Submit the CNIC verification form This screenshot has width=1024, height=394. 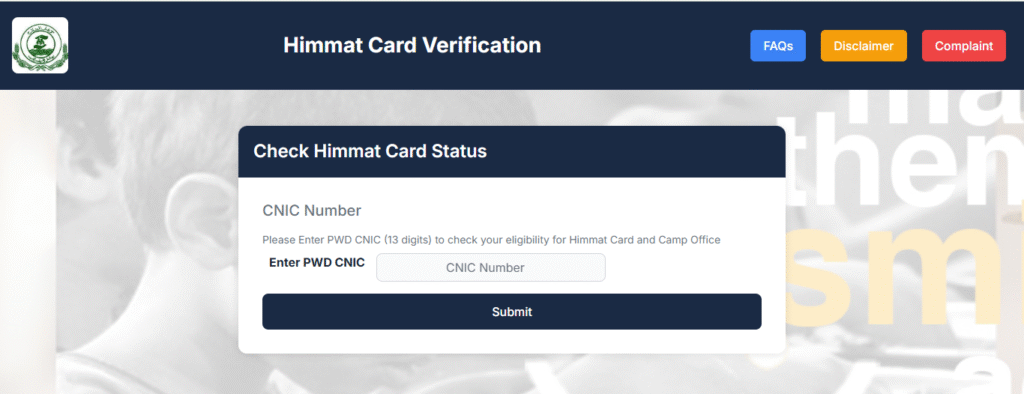(x=512, y=312)
